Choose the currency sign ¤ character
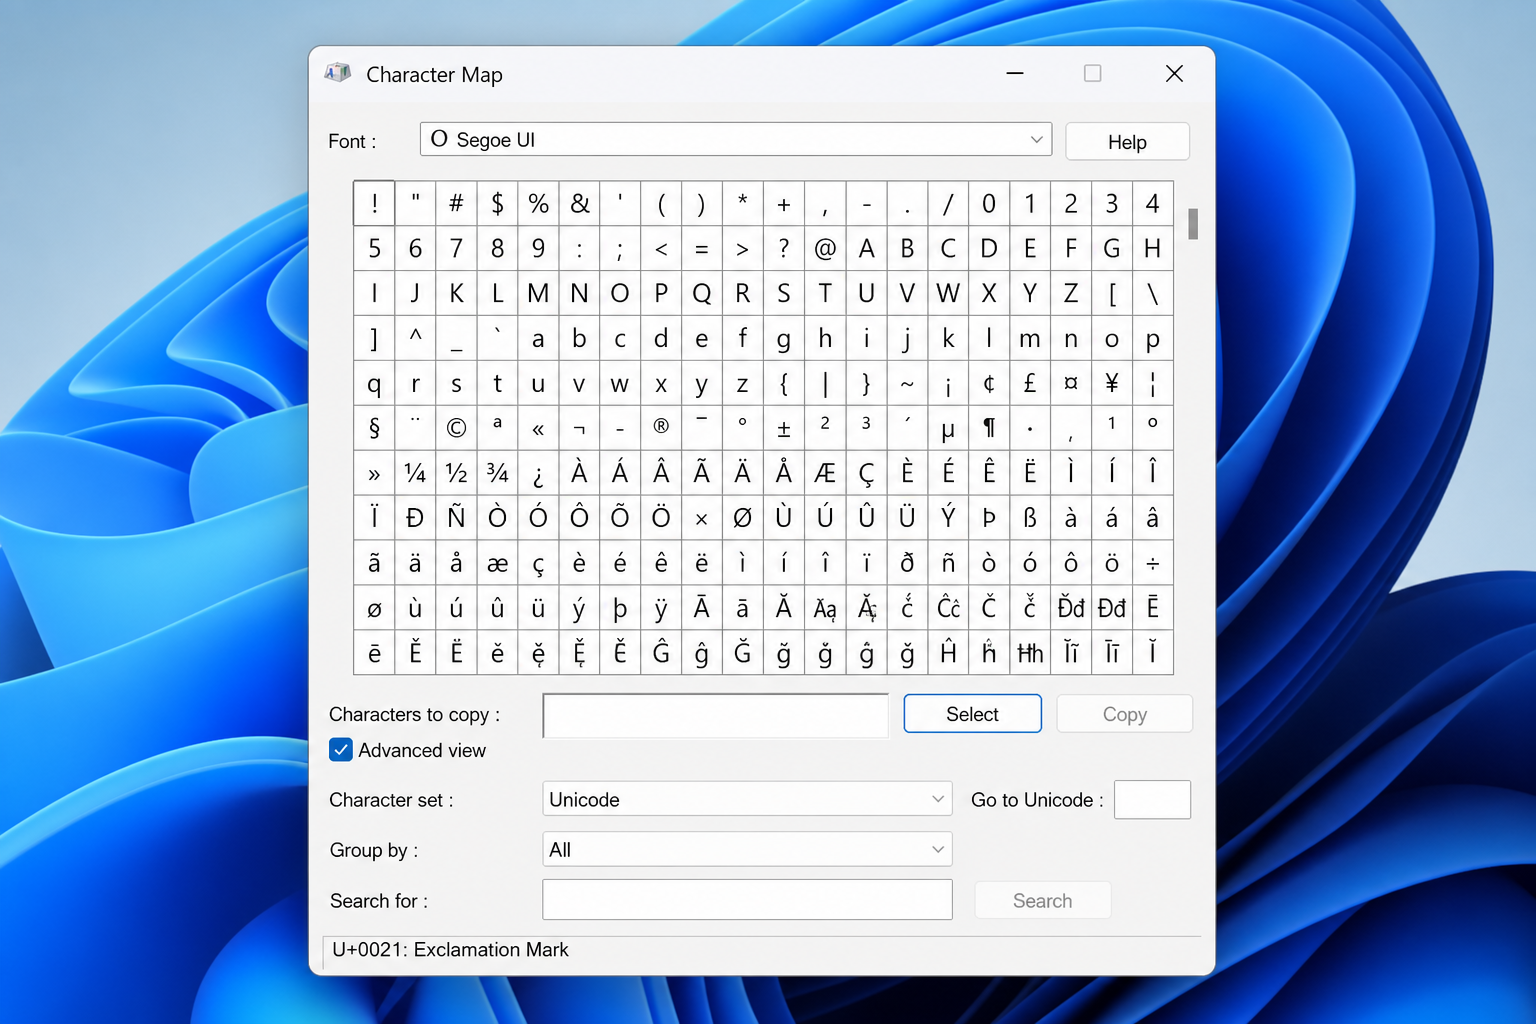Image resolution: width=1536 pixels, height=1024 pixels. tap(1071, 384)
